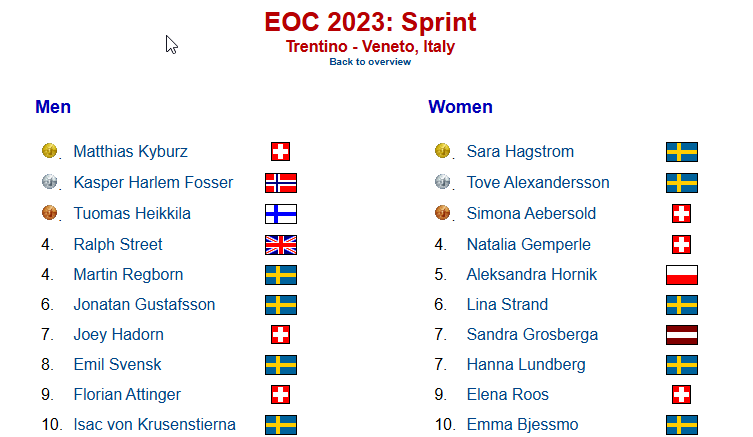
Task: Click the Polish flag beside Aleksandra Hornik
Action: pos(682,275)
